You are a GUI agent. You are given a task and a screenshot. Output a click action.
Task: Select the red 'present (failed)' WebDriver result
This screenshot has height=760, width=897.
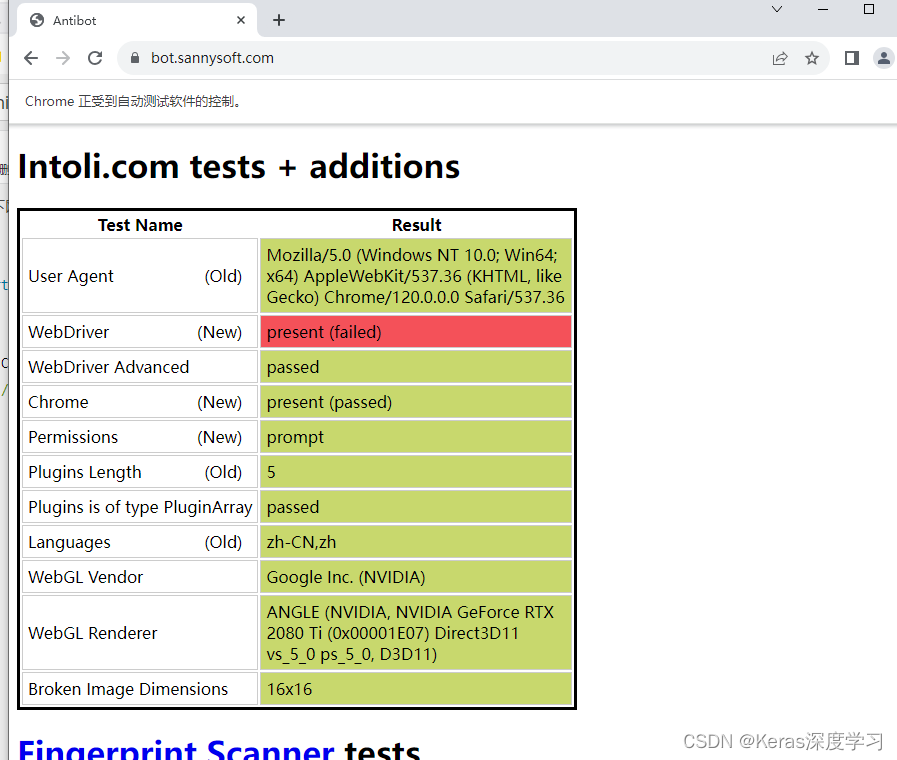click(x=416, y=332)
